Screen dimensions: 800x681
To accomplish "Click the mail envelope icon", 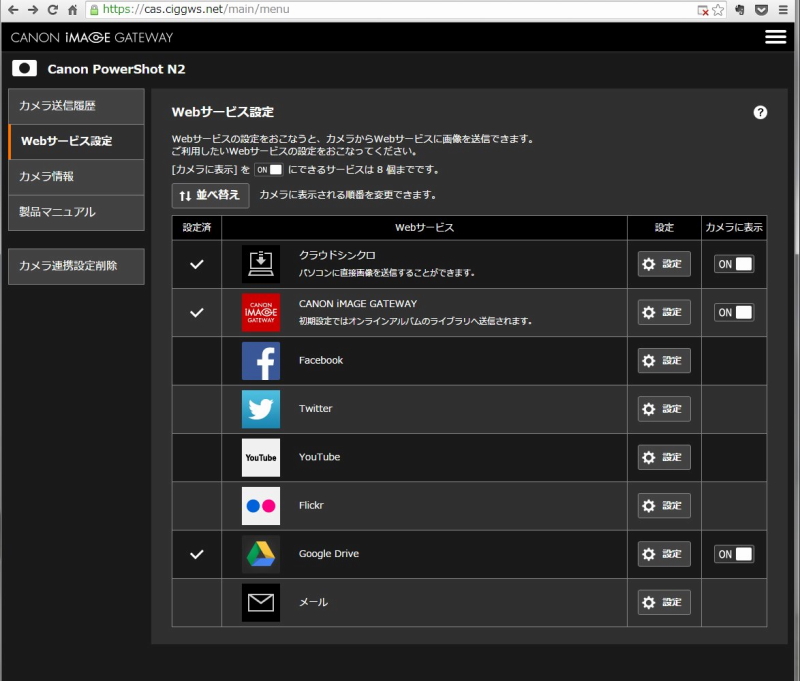I will pos(261,602).
